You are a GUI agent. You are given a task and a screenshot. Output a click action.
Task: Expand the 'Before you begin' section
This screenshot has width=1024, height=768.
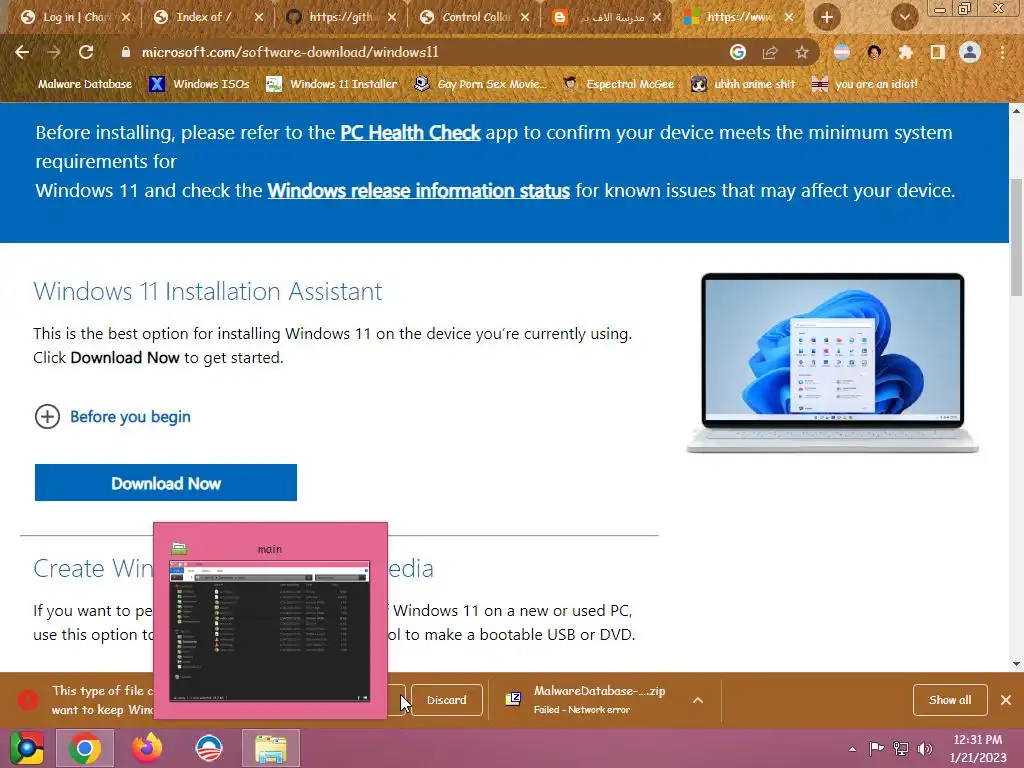(x=112, y=417)
